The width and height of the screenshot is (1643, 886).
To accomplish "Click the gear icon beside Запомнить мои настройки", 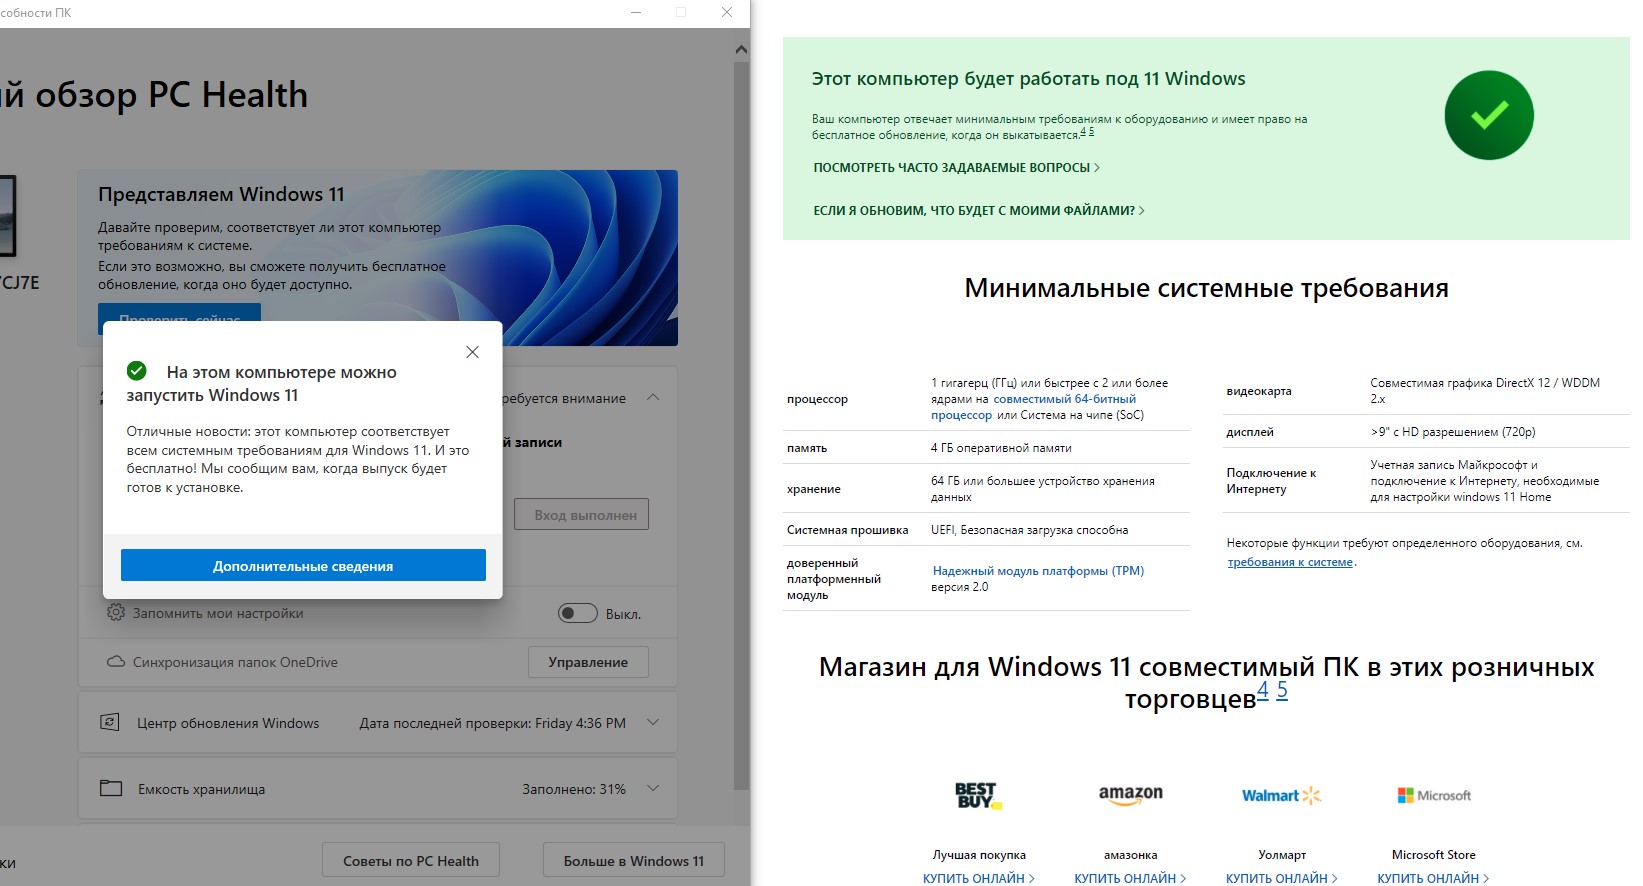I will coord(116,612).
